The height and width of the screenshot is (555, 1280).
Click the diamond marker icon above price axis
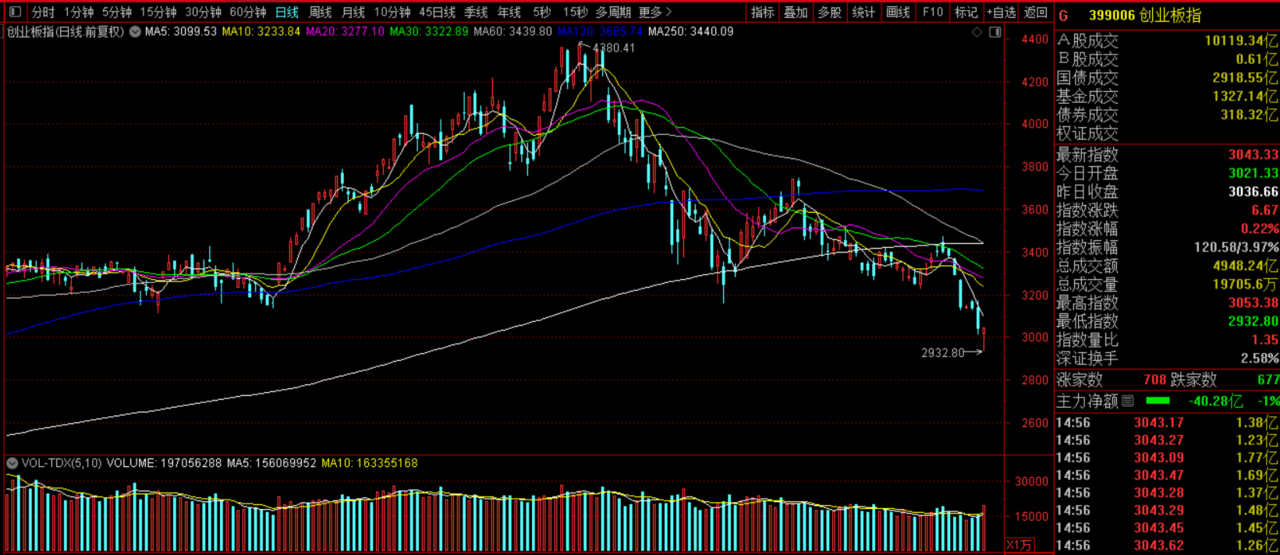click(978, 32)
